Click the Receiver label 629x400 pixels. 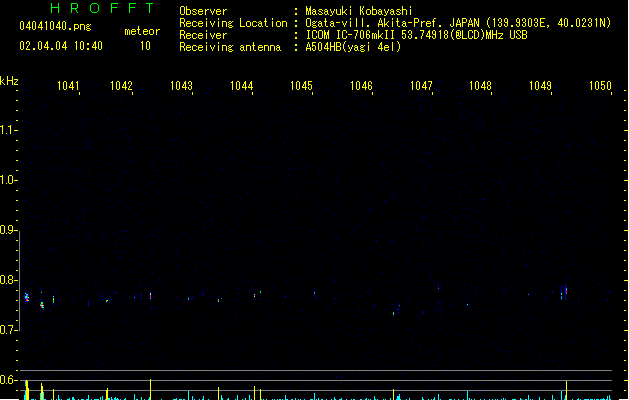pos(203,35)
